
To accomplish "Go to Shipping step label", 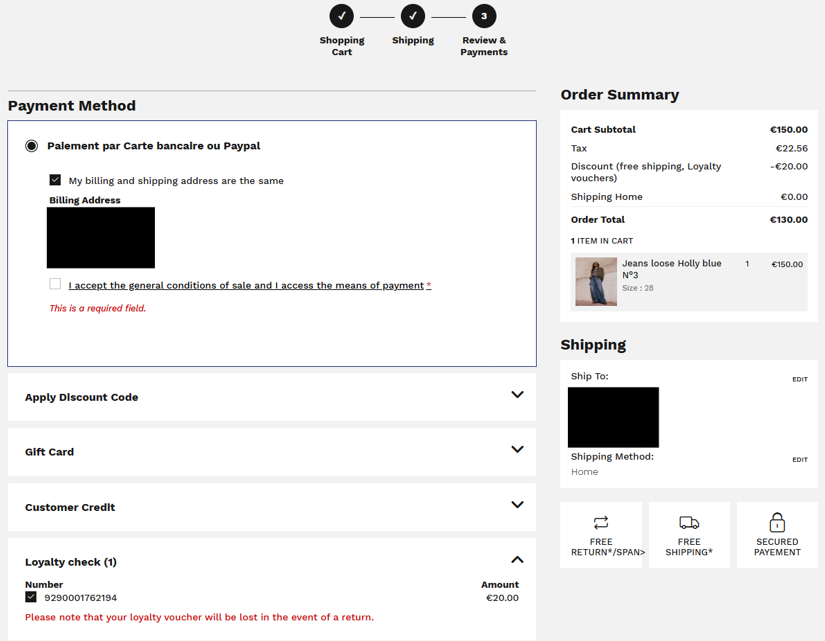I will point(413,41).
